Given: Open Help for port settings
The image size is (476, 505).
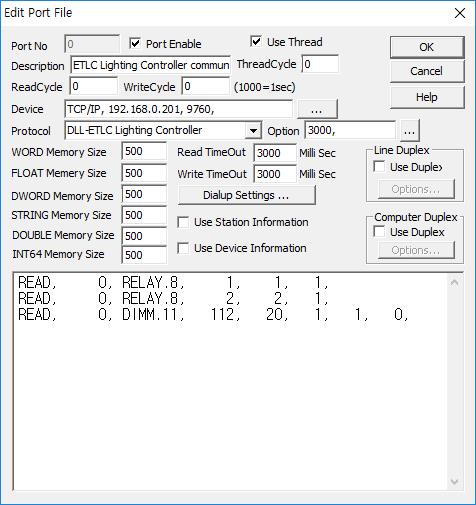Looking at the screenshot, I should tap(427, 97).
